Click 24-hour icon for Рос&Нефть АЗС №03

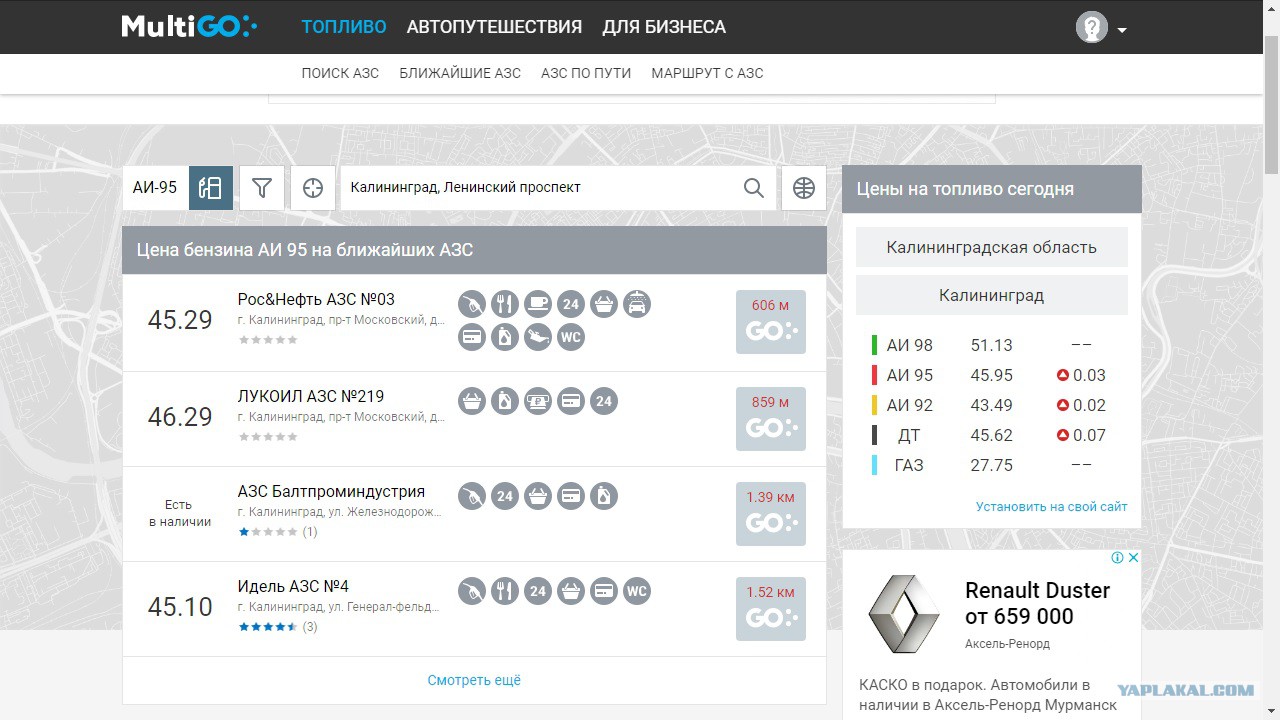coord(571,304)
